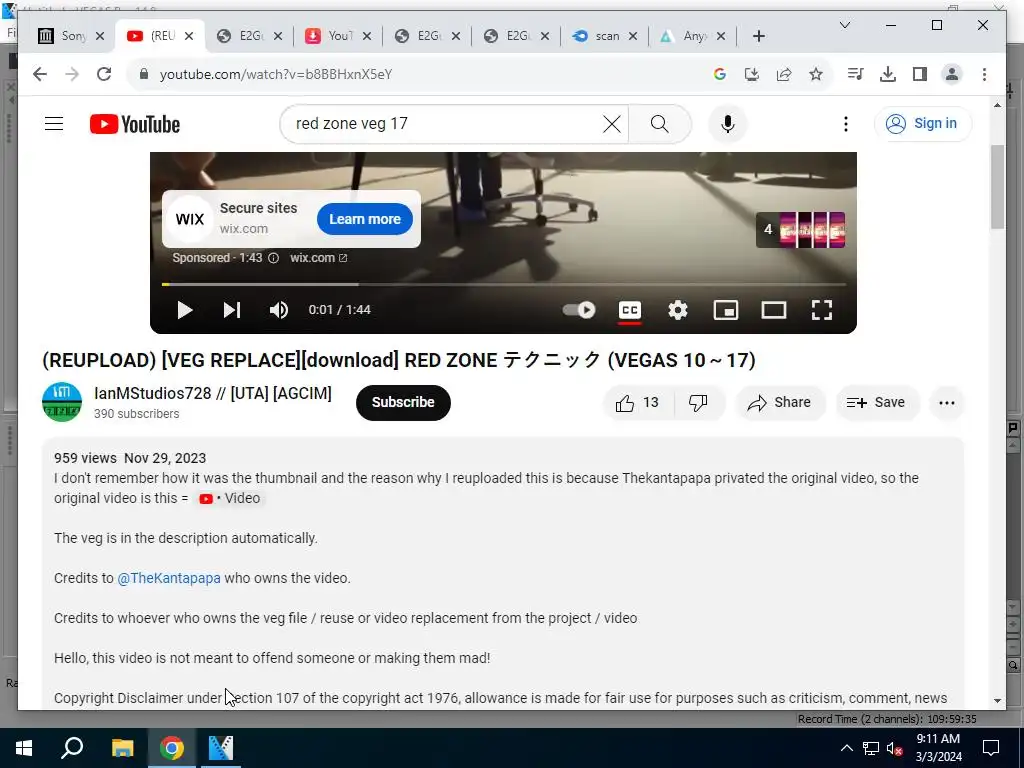
Task: Seek on the video progress bar
Action: pyautogui.click(x=504, y=285)
